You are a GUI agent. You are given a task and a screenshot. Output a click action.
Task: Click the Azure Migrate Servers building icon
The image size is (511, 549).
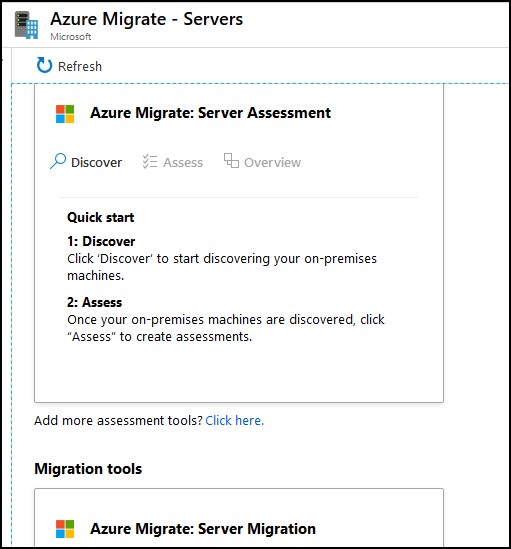coord(26,25)
